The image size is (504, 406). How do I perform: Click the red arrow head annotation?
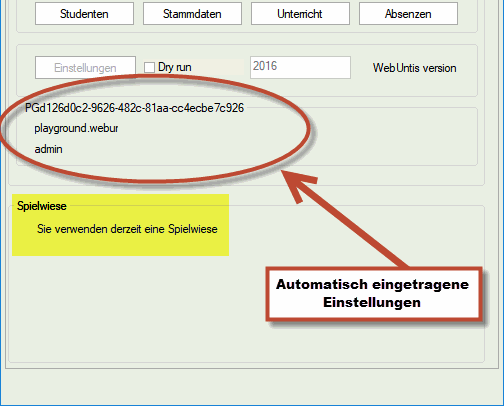point(297,185)
